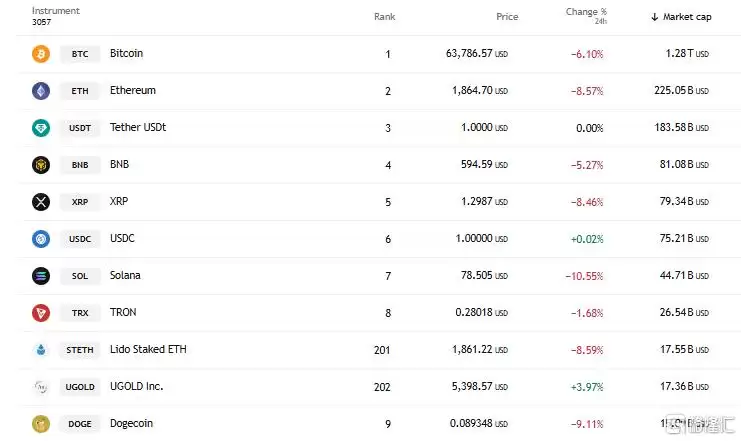741x441 pixels.
Task: Click the Bitcoin orange coin icon
Action: [41, 54]
